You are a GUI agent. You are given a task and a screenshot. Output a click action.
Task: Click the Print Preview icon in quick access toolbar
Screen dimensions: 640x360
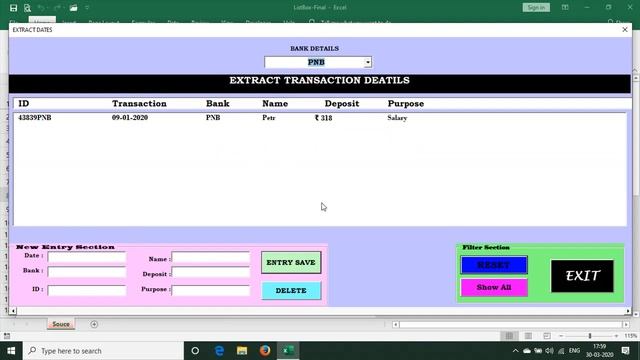(x=27, y=8)
